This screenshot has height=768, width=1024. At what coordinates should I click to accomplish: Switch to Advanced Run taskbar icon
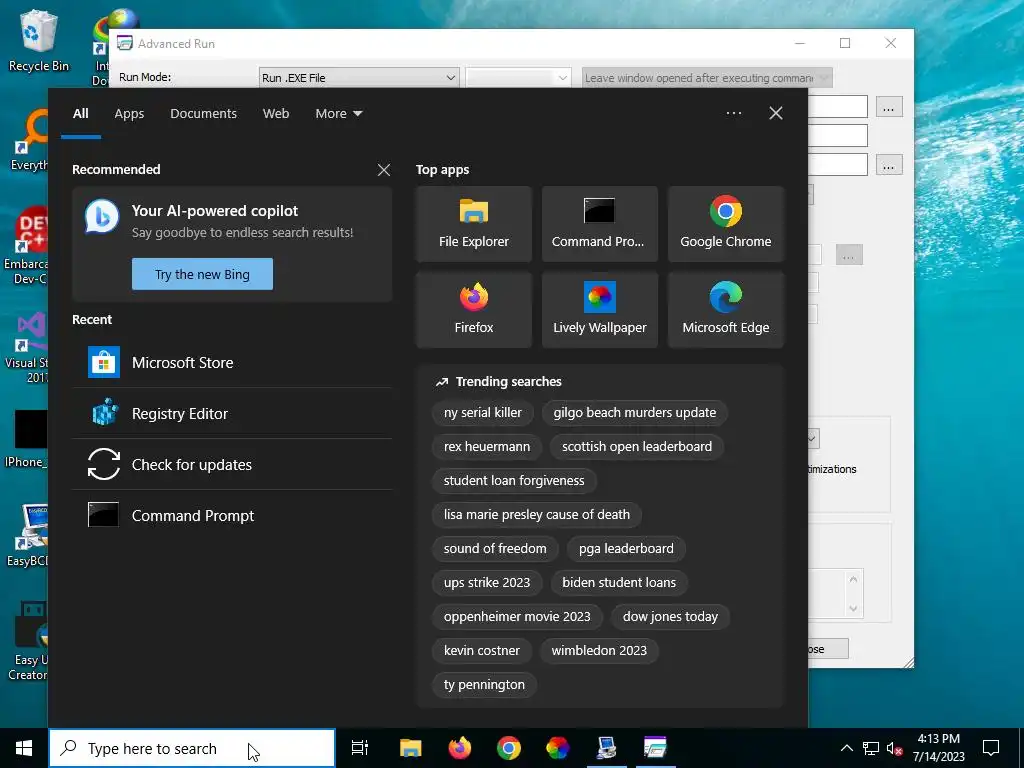pyautogui.click(x=655, y=748)
